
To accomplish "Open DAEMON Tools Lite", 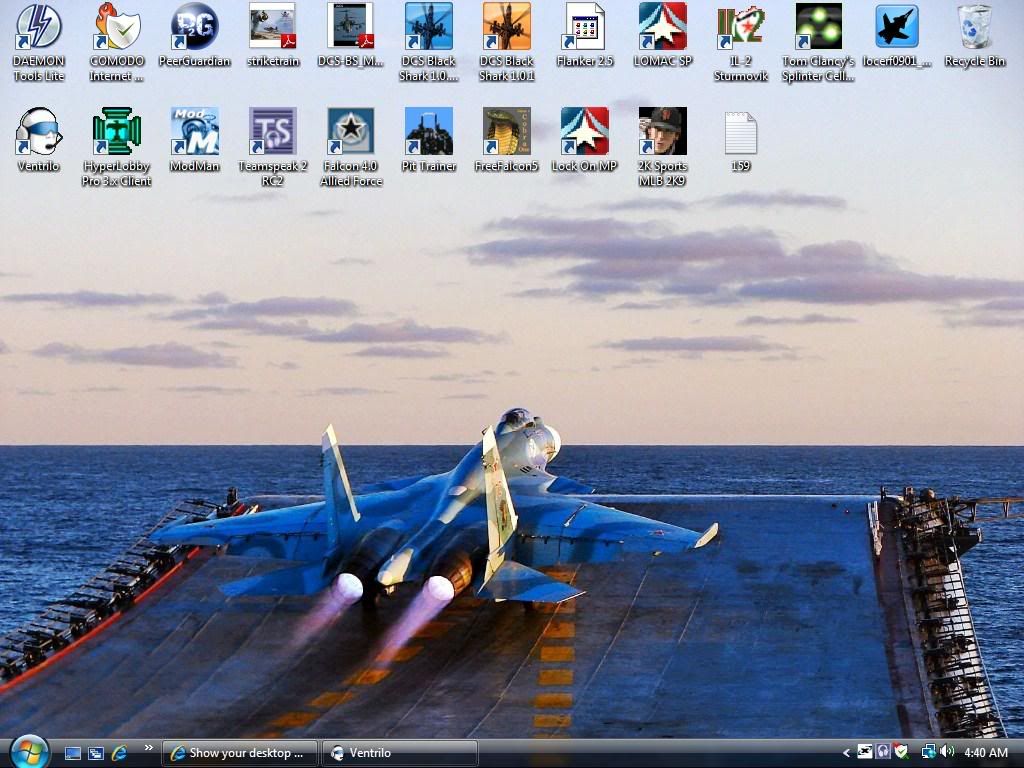I will [x=37, y=30].
